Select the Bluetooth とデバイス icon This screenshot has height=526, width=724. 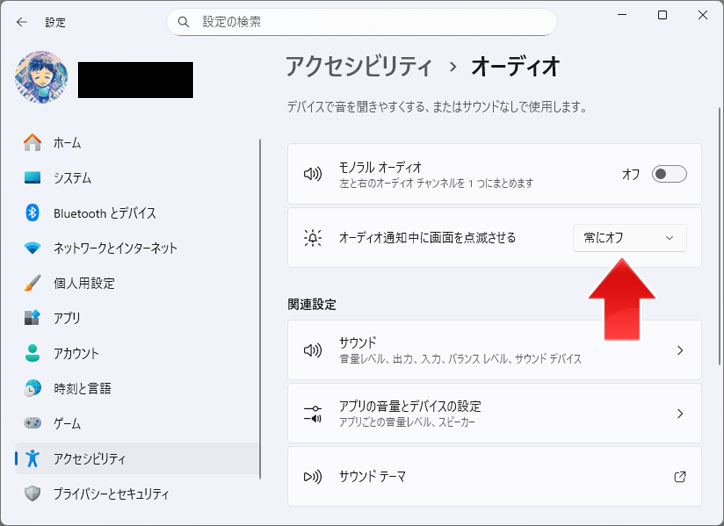point(33,213)
